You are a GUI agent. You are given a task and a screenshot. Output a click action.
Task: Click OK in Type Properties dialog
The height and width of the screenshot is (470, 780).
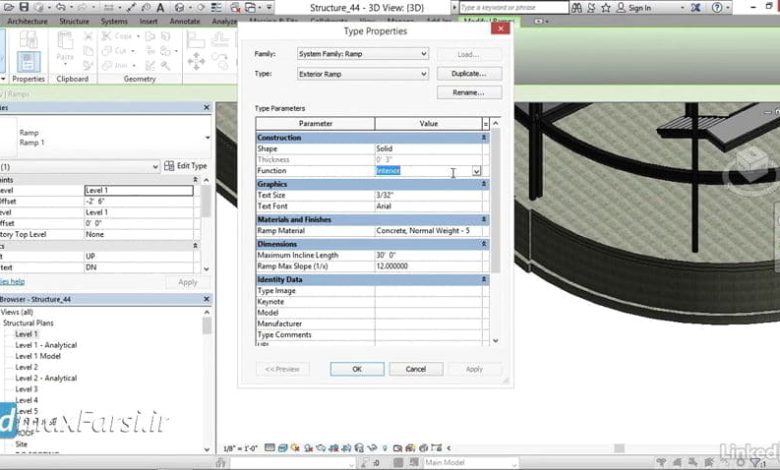coord(357,369)
